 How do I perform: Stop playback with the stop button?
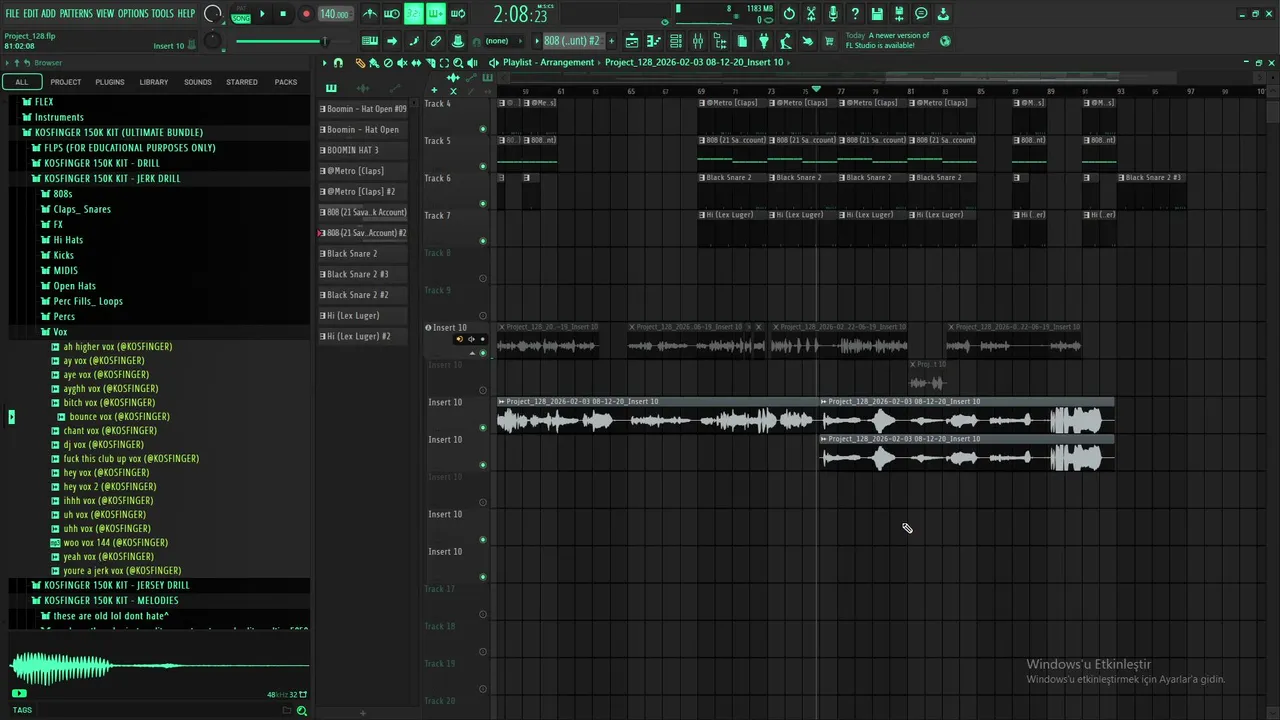(x=283, y=14)
